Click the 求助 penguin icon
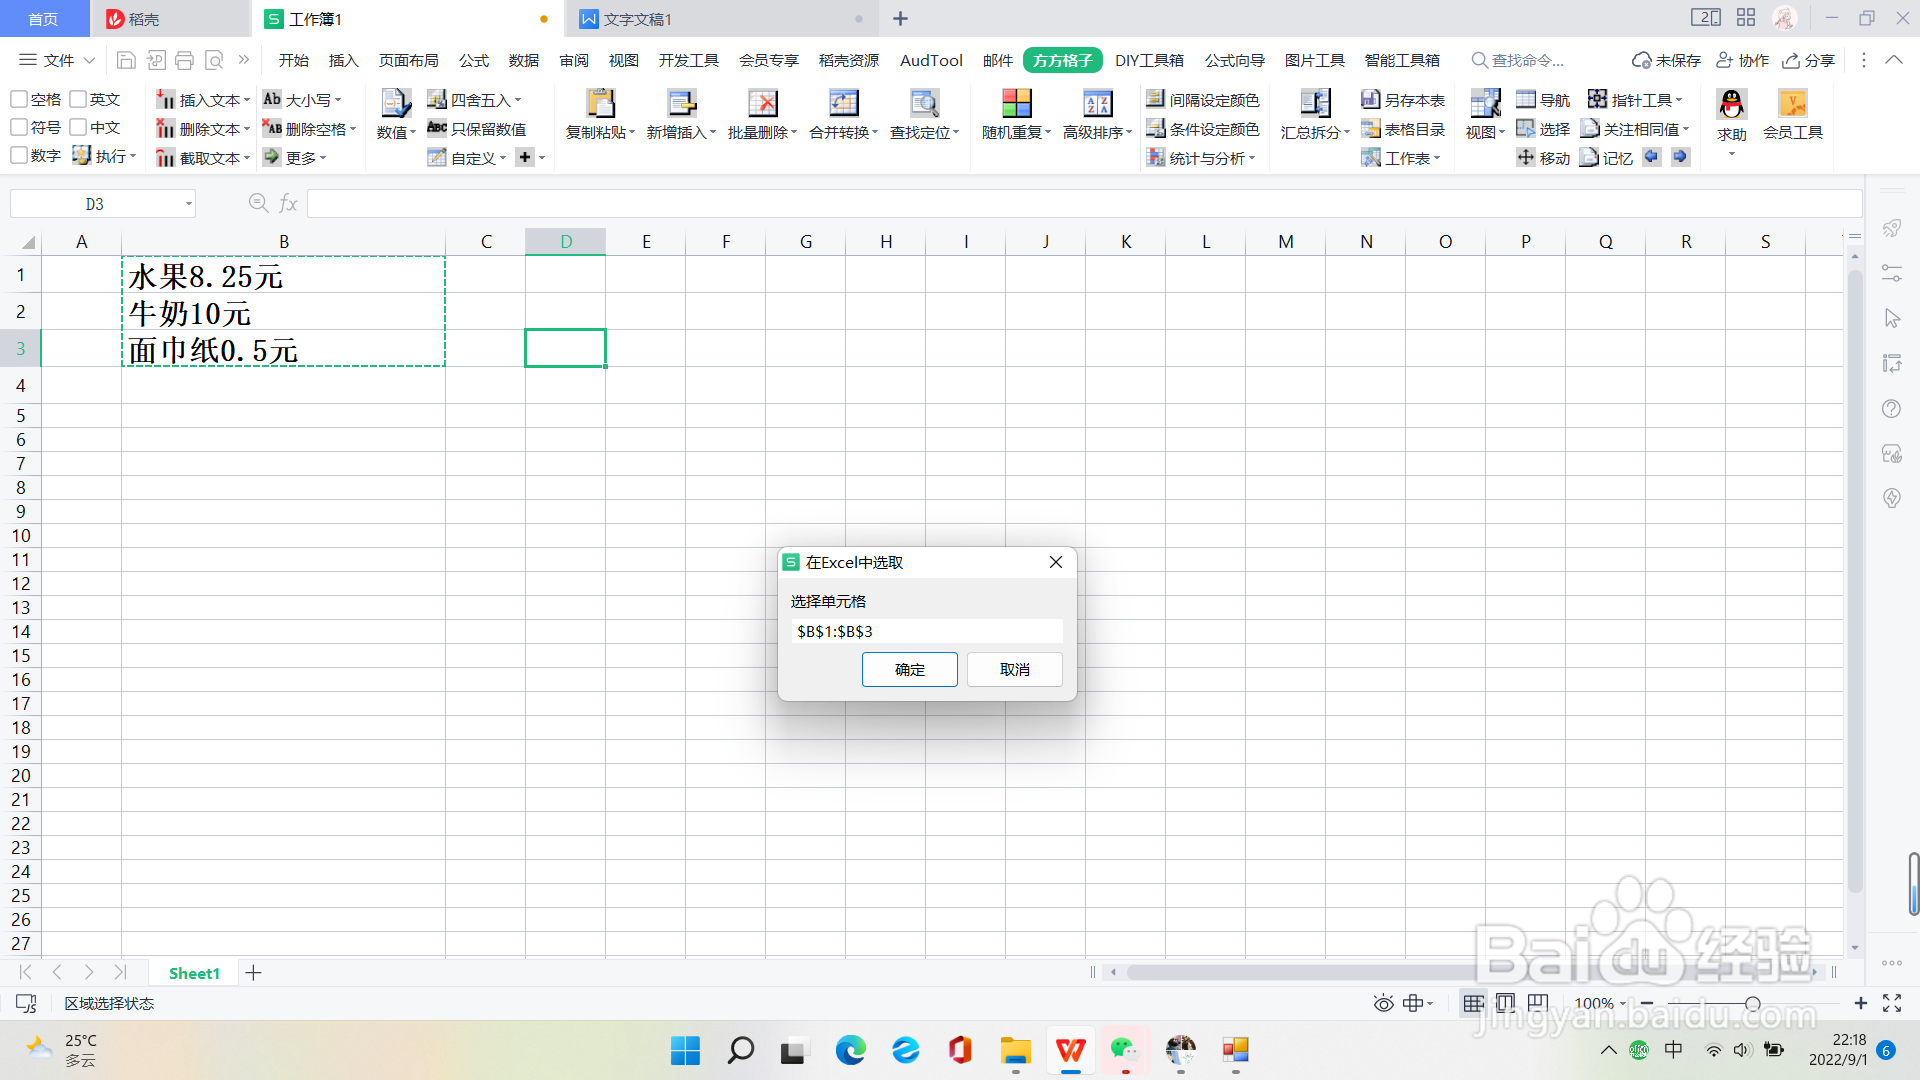The height and width of the screenshot is (1080, 1920). (x=1731, y=104)
